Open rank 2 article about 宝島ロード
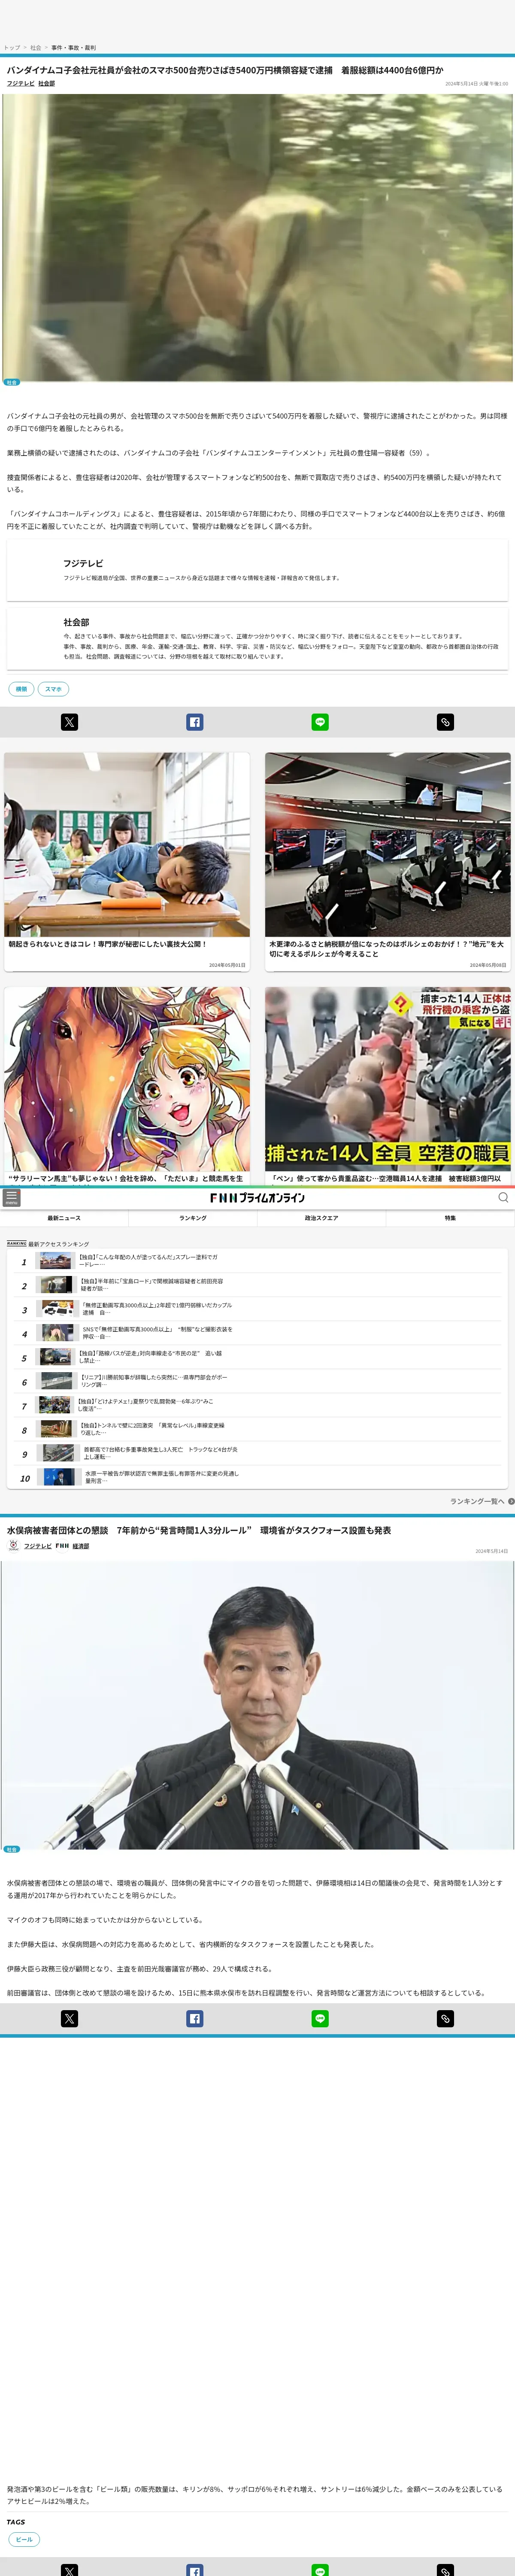This screenshot has width=515, height=2576. coord(151,1286)
